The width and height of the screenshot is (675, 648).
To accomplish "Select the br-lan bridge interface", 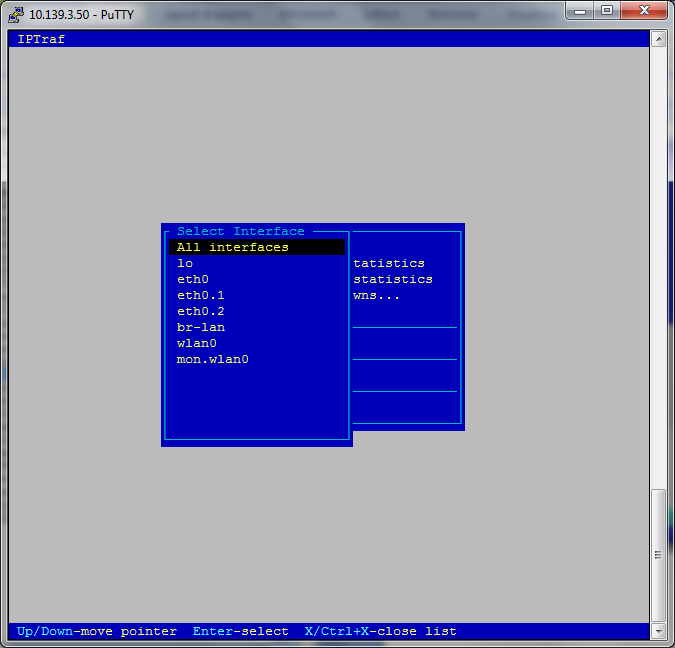I will 201,327.
